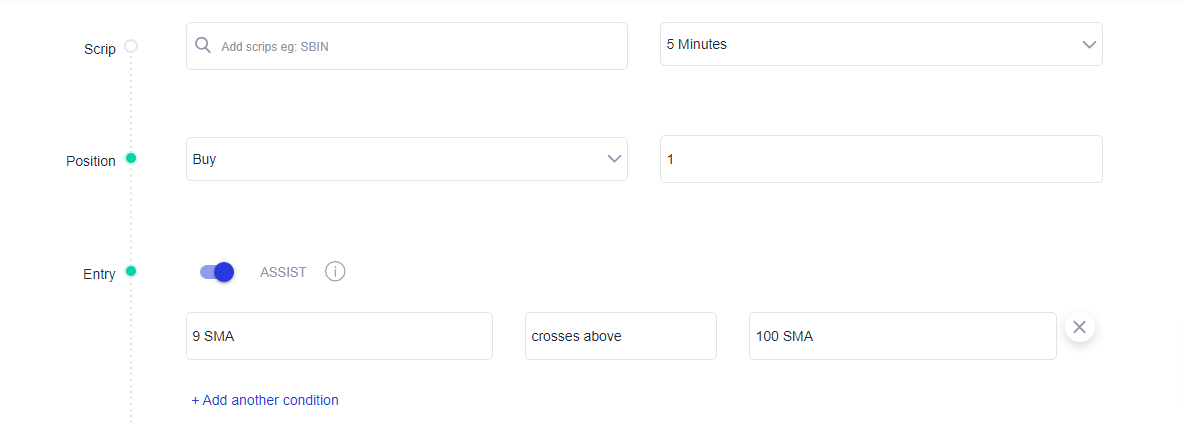Open the 5 Minutes timeframe dropdown
This screenshot has height=427, width=1183.
point(881,44)
